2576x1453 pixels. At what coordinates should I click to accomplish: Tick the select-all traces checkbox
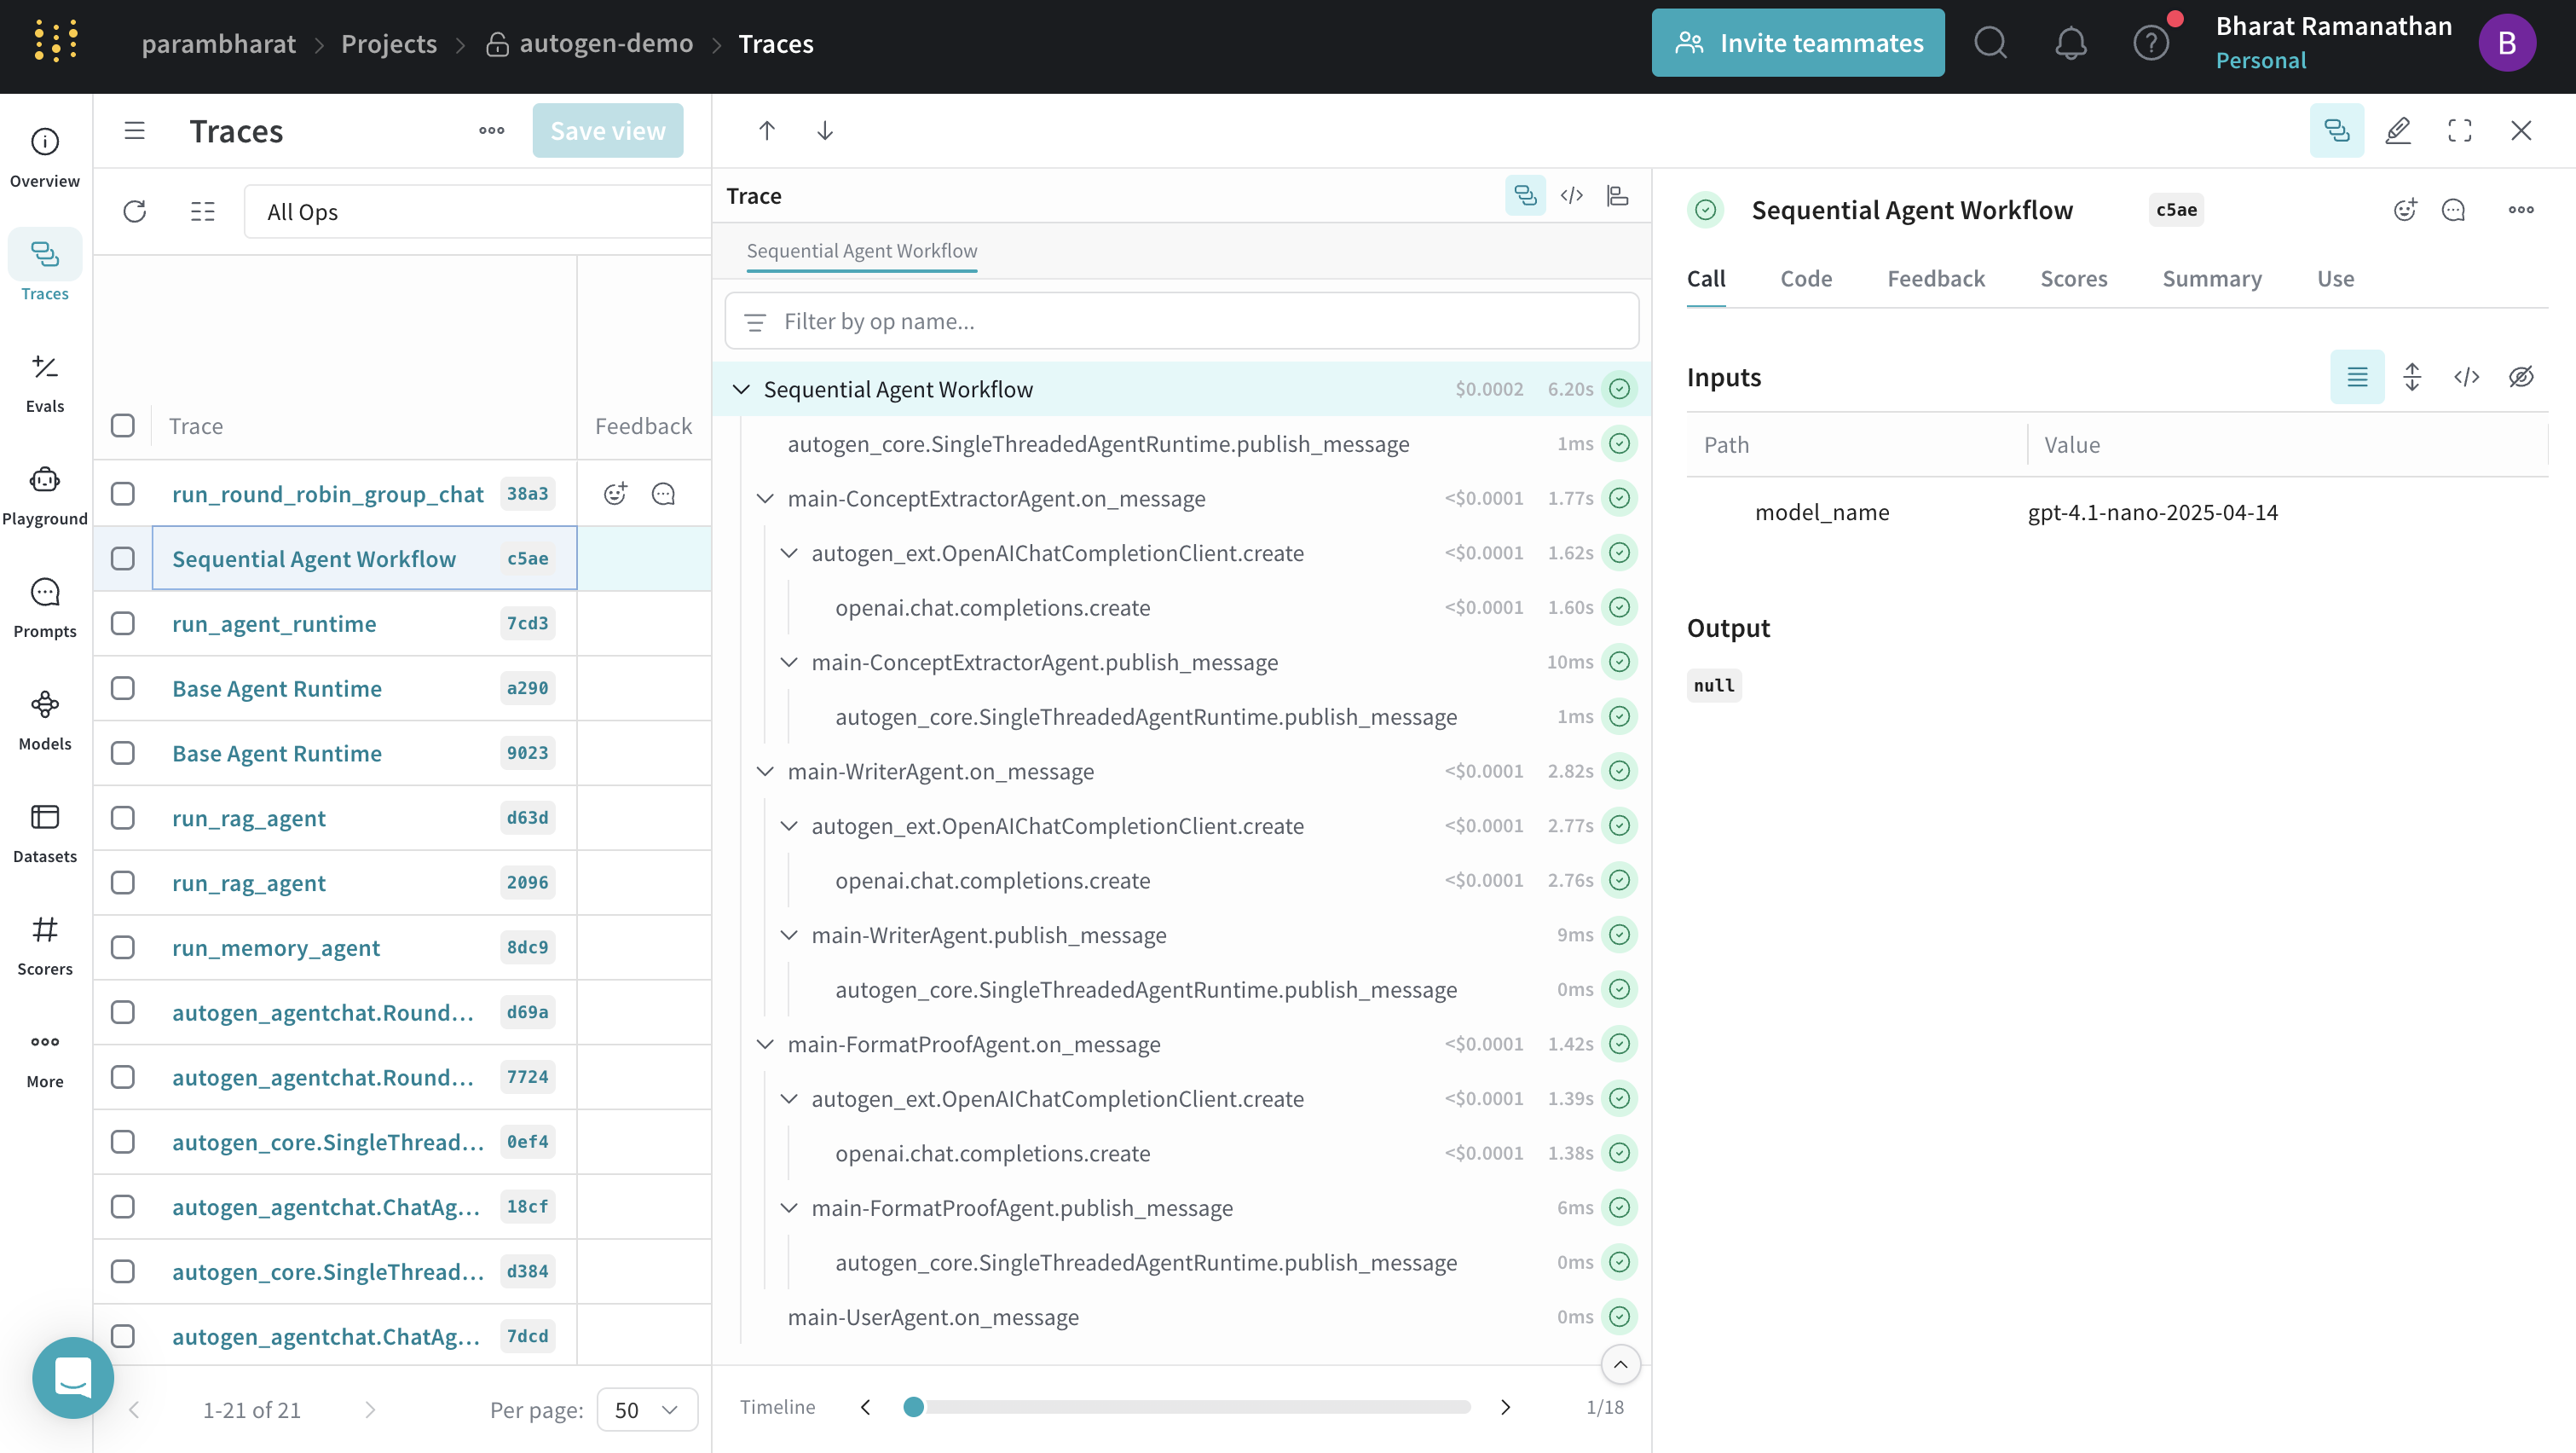[123, 425]
